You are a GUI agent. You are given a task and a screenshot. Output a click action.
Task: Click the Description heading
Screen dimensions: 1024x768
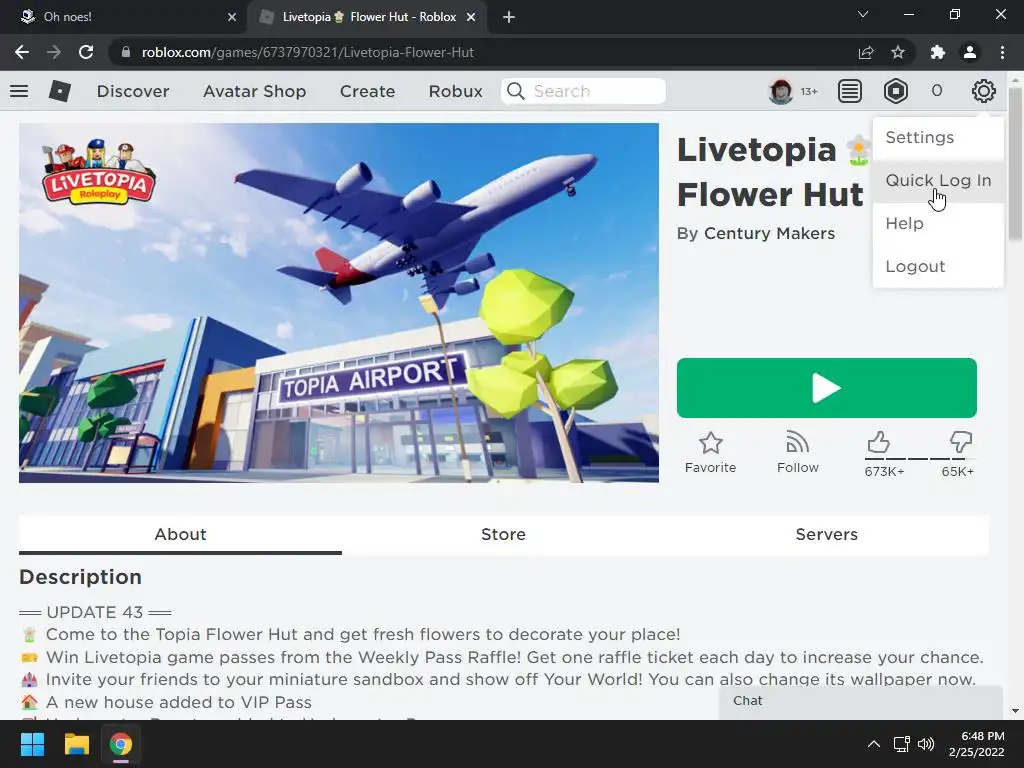click(80, 577)
